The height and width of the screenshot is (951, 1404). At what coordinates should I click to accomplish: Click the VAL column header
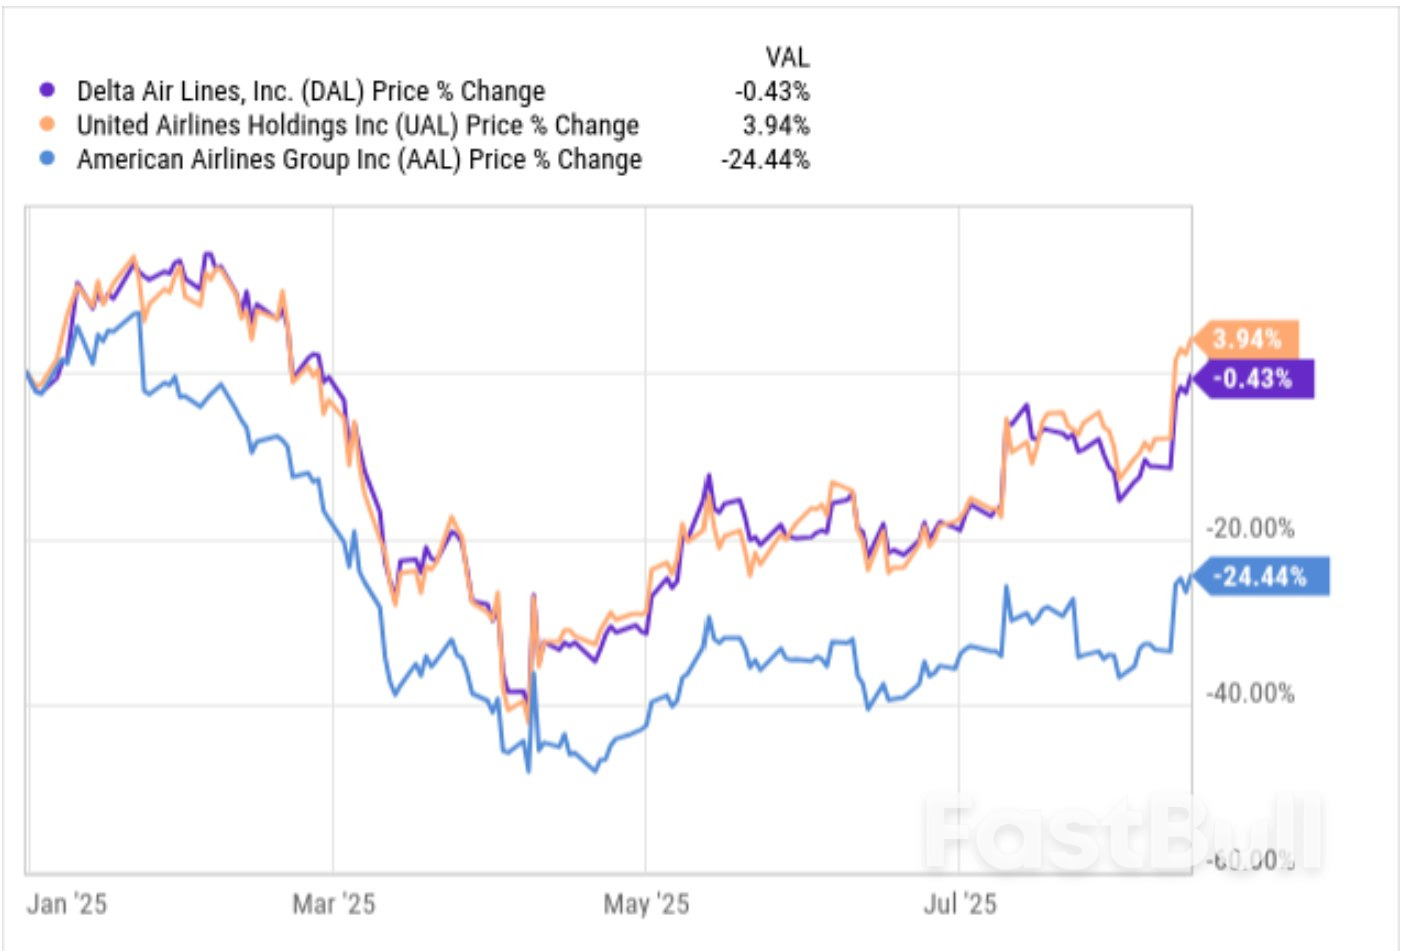787,57
